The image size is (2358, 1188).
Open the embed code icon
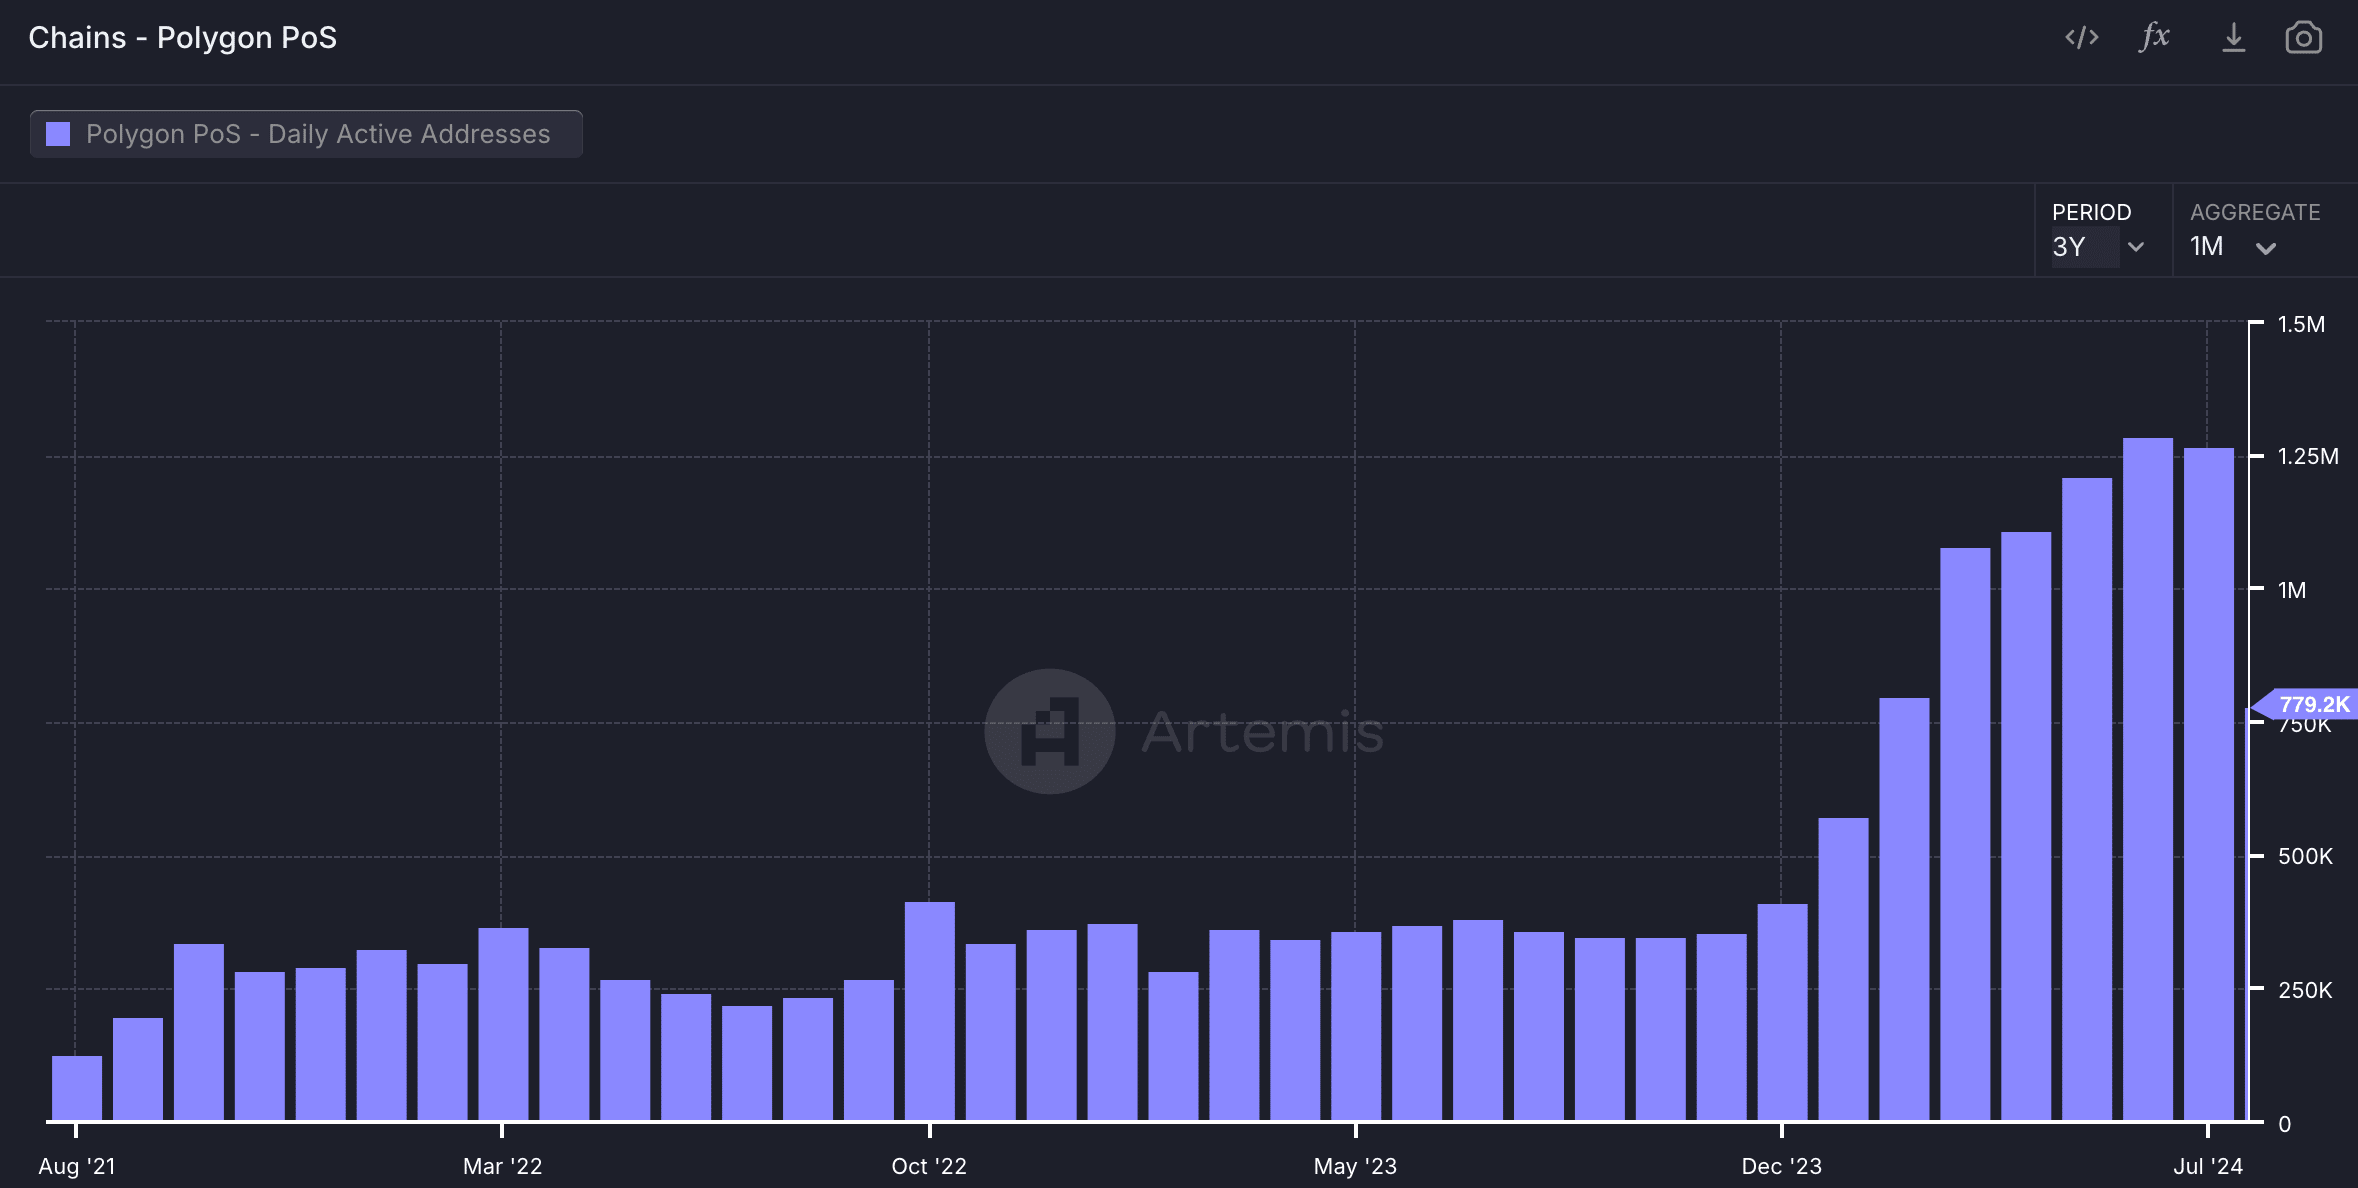pos(2081,38)
